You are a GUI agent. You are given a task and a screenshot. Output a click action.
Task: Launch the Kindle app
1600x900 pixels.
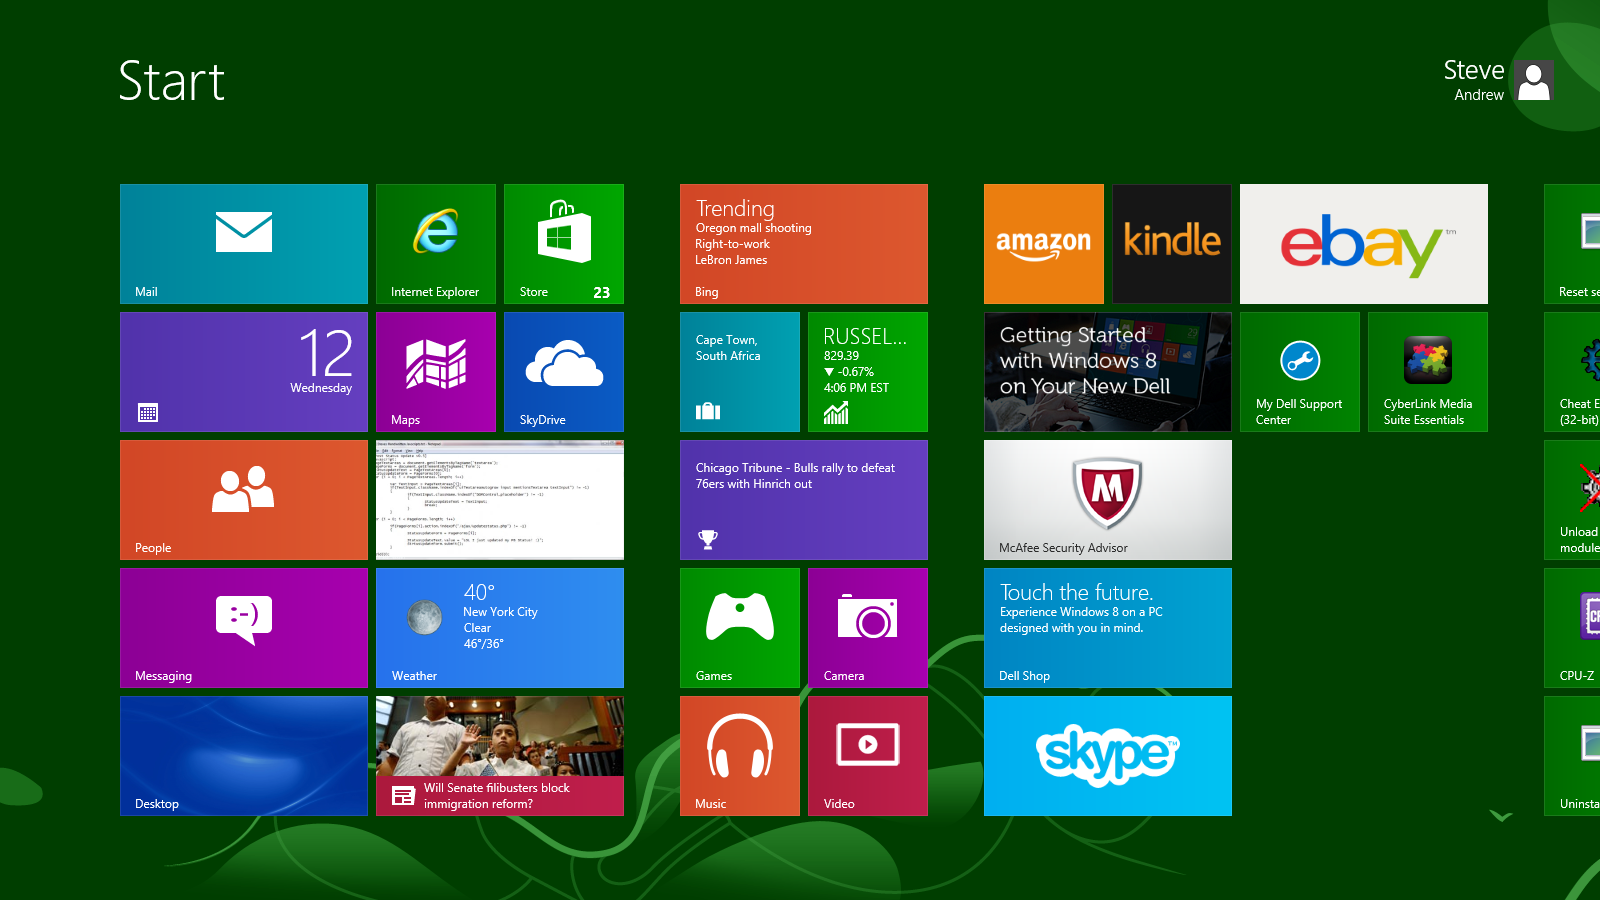click(1171, 243)
